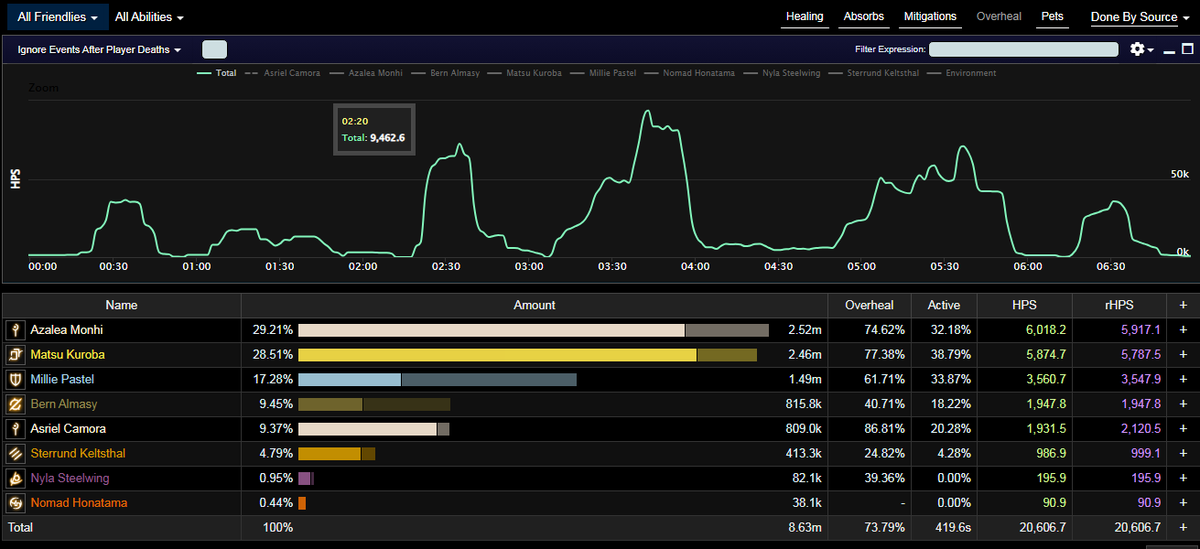Viewport: 1200px width, 549px height.
Task: Sort table by Active column
Action: coord(943,305)
